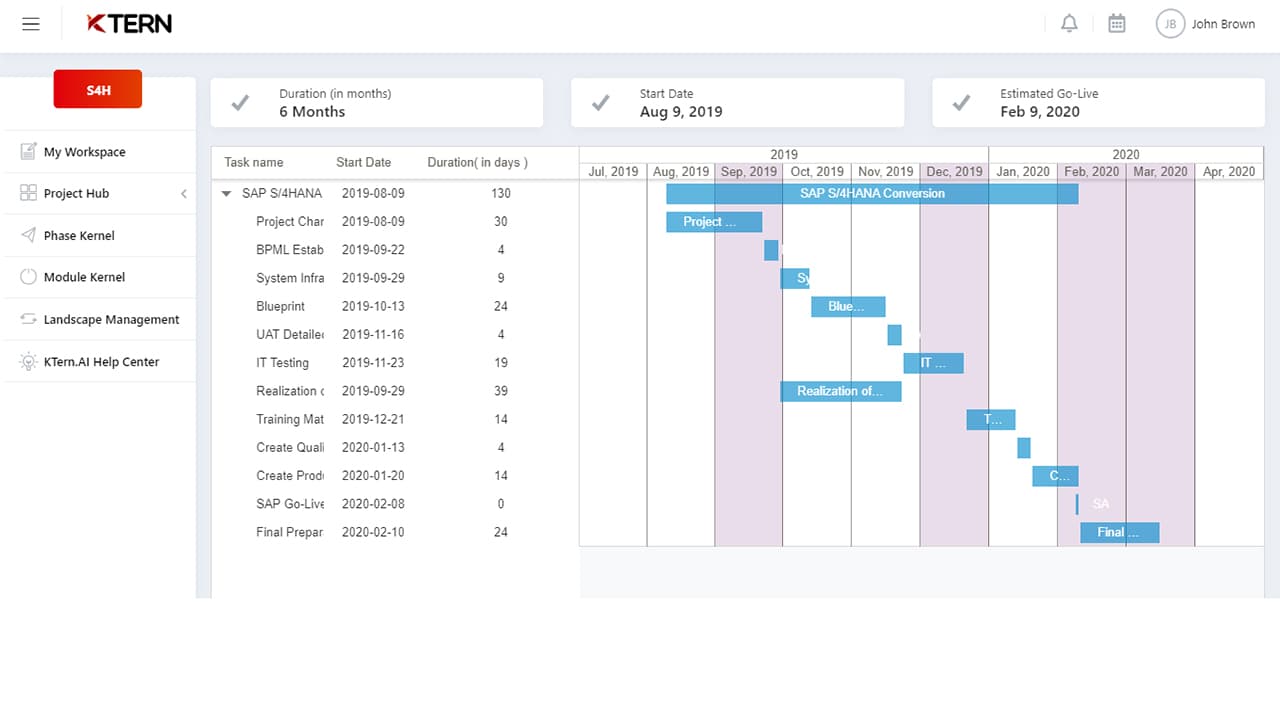Viewport: 1280px width, 720px height.
Task: Click the Phase Kernel paper-plane icon
Action: 28,235
